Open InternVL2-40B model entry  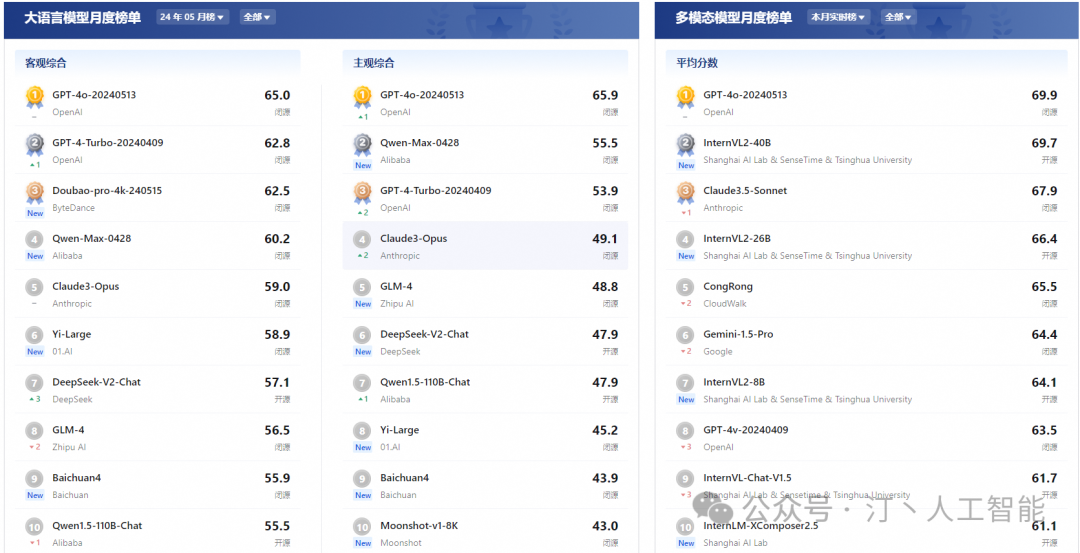point(737,143)
